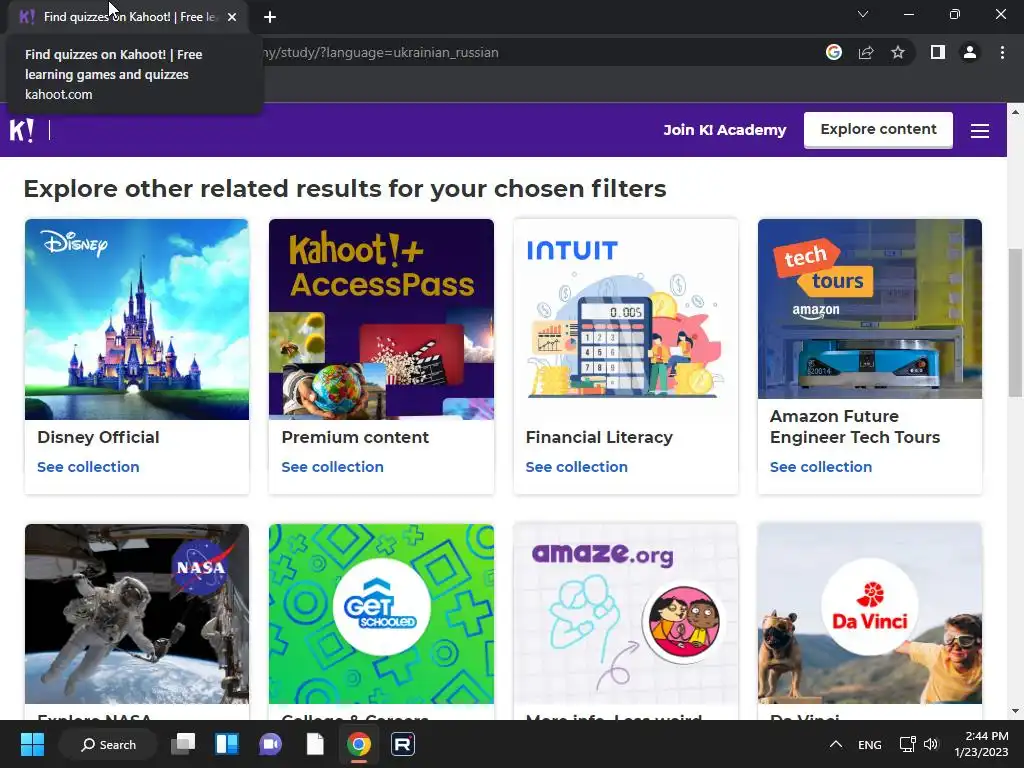Image resolution: width=1024 pixels, height=768 pixels.
Task: Share this page using the share icon
Action: point(866,52)
